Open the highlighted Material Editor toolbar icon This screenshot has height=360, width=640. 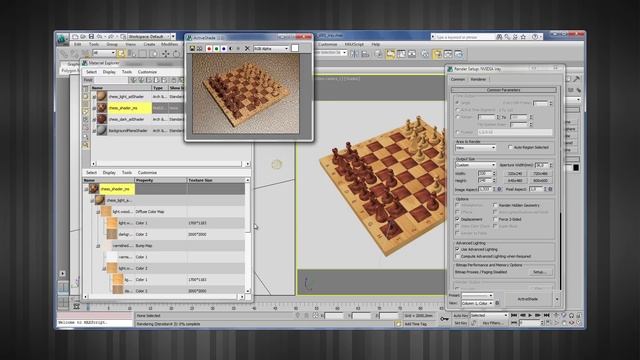pos(390,53)
